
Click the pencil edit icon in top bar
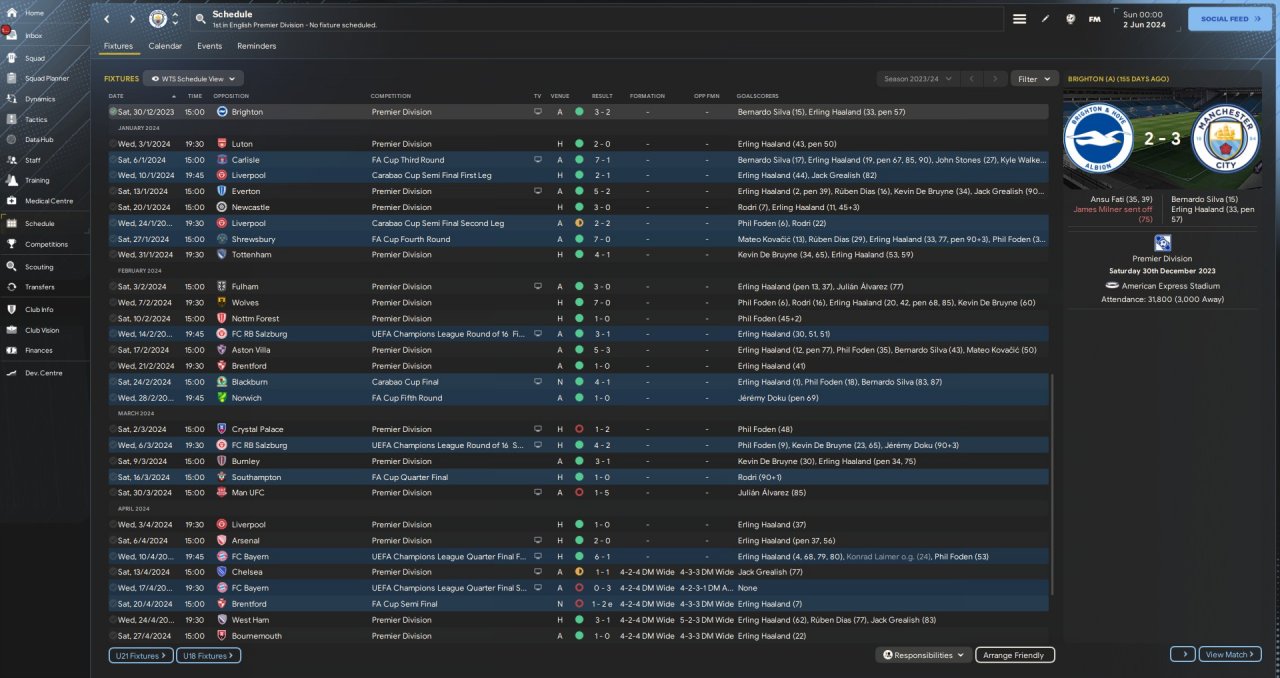1045,19
